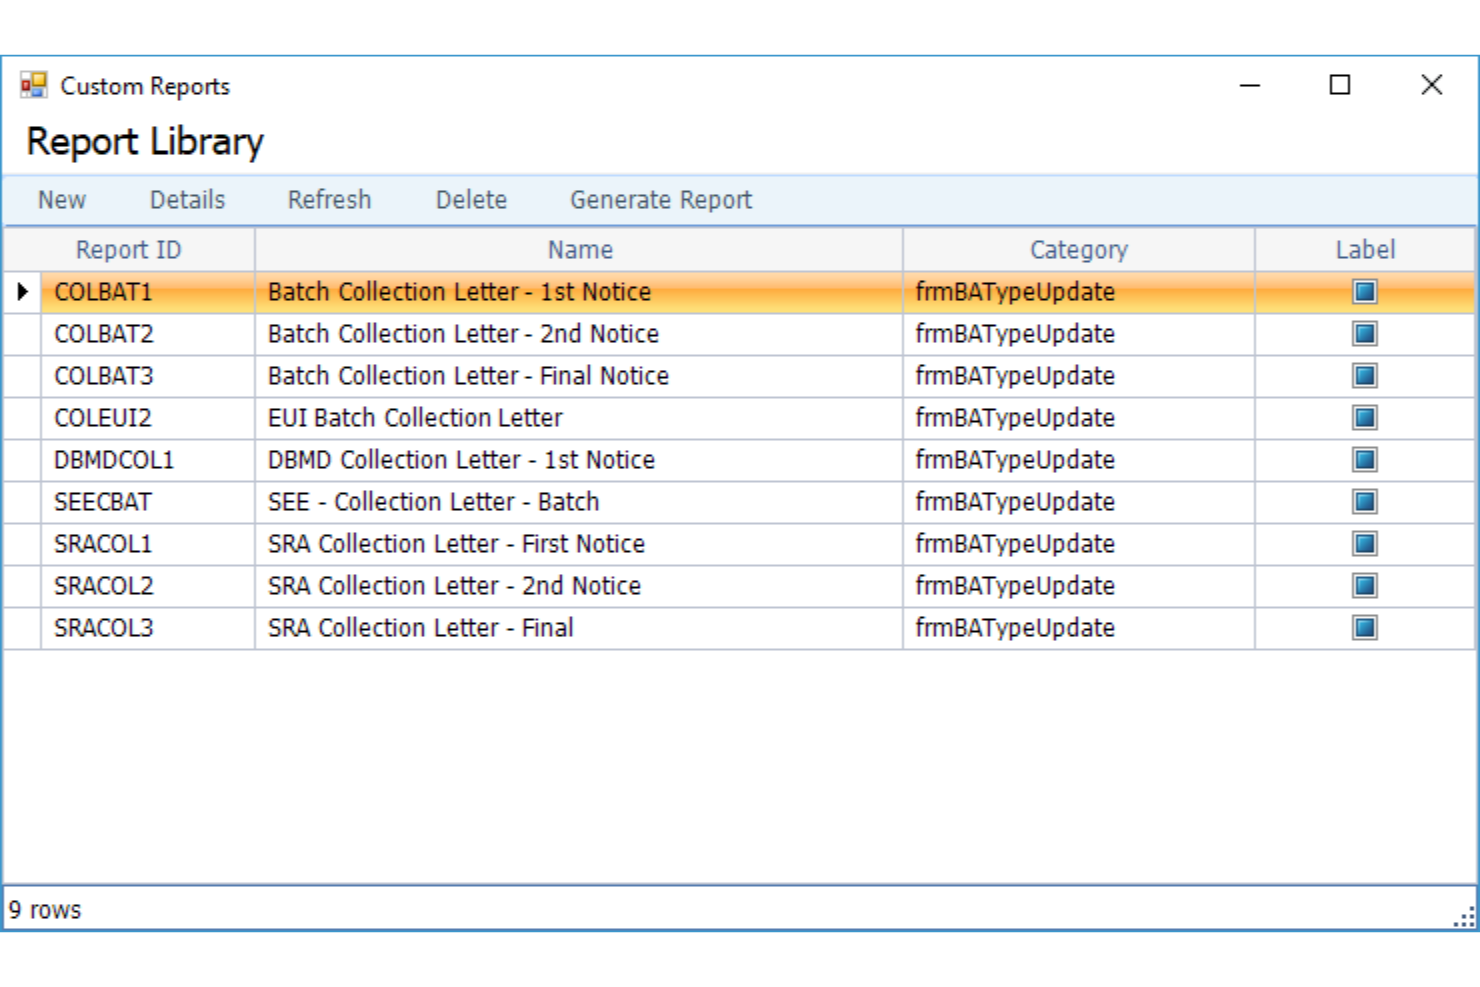The width and height of the screenshot is (1480, 987).
Task: Toggle the Label checkbox for COLBAT1
Action: coord(1364,292)
